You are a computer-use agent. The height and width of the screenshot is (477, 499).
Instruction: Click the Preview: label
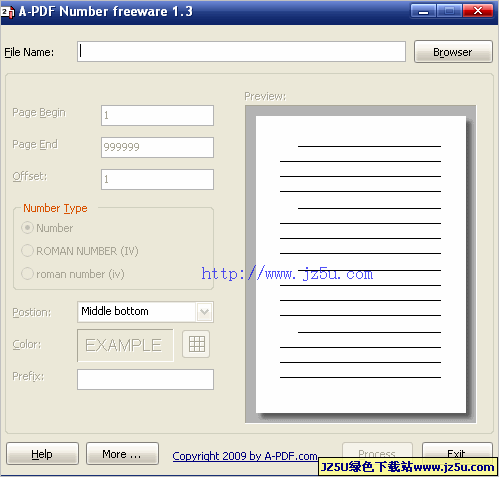click(x=265, y=96)
